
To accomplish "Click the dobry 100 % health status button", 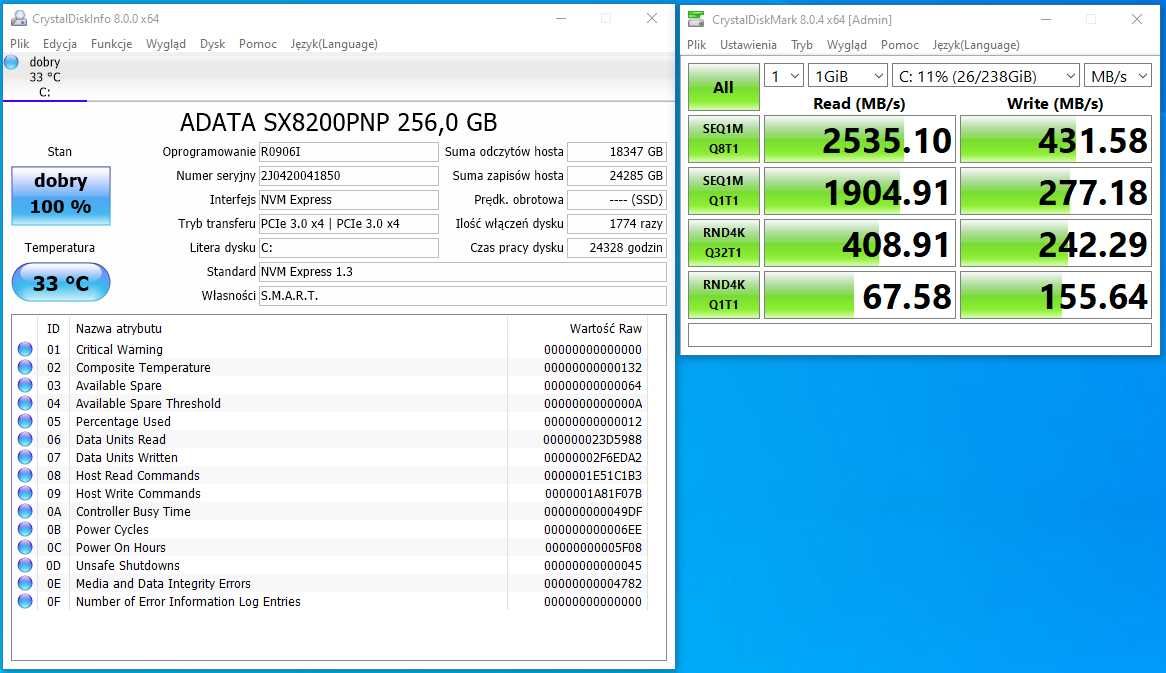I will (61, 196).
